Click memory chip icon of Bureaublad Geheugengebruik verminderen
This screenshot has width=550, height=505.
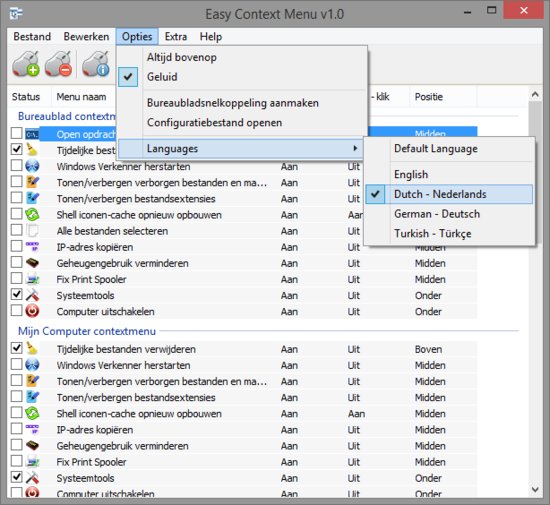32,263
